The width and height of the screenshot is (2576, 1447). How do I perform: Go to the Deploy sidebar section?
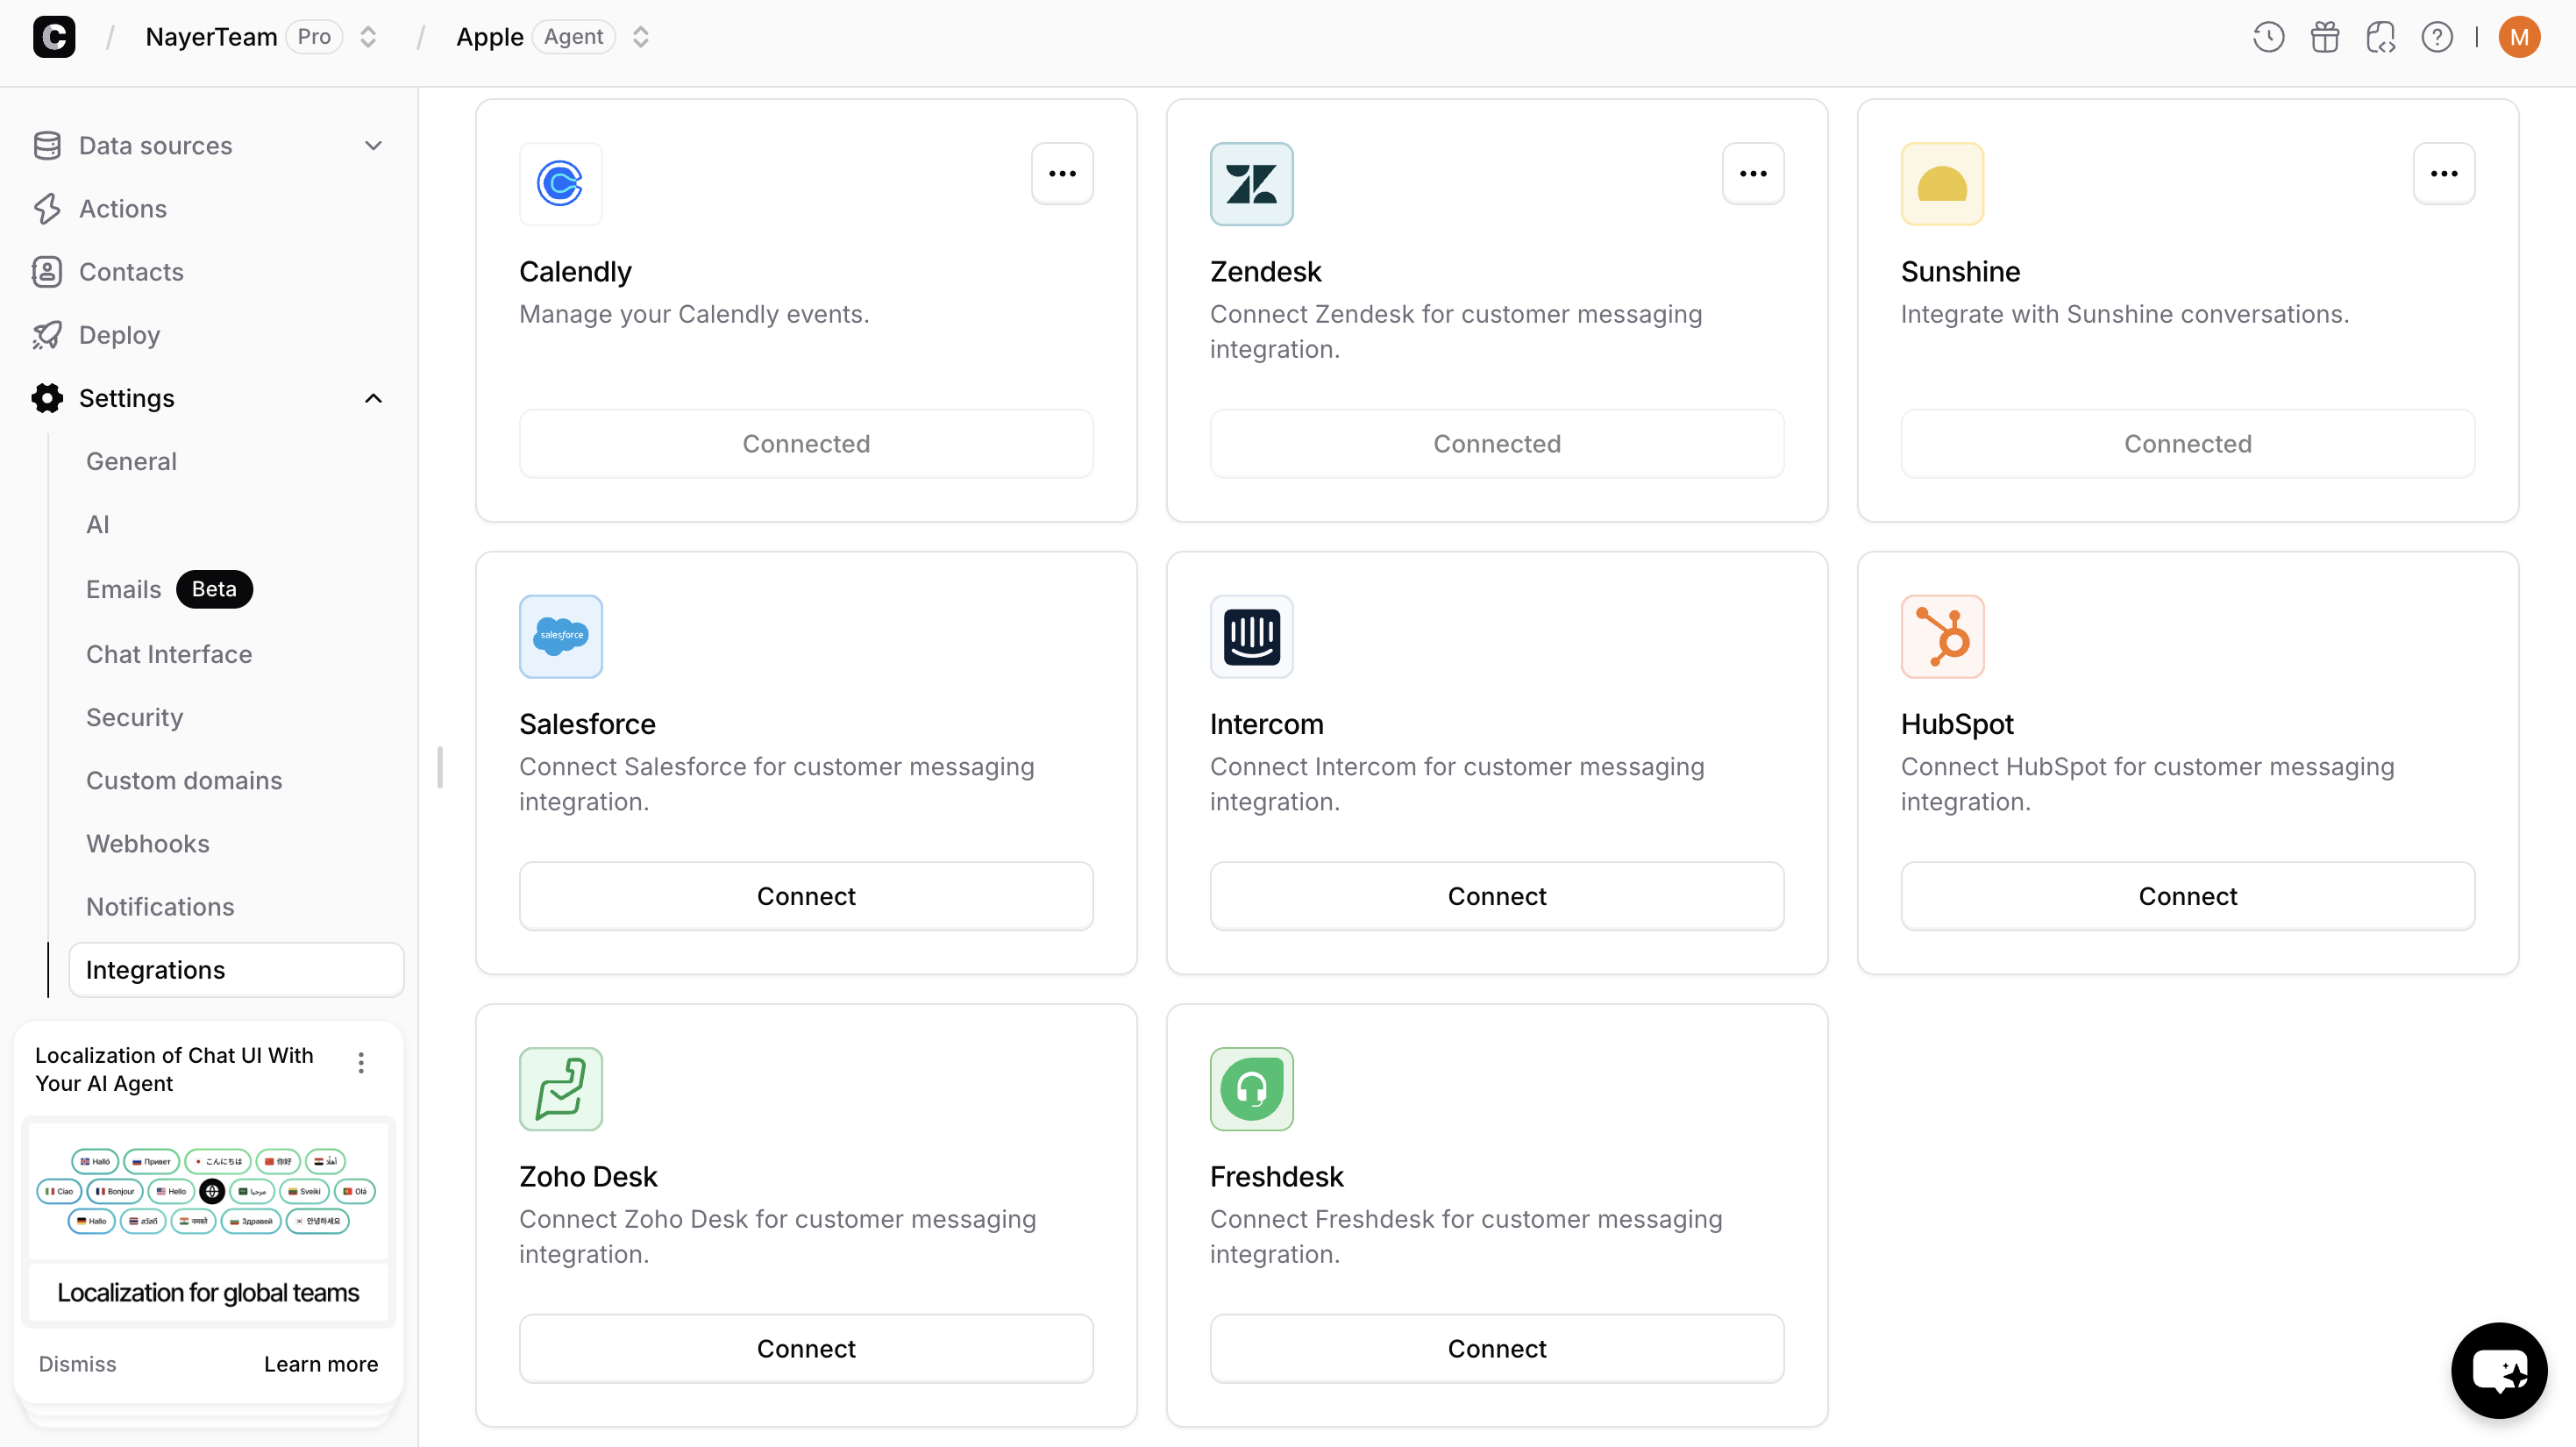point(118,334)
